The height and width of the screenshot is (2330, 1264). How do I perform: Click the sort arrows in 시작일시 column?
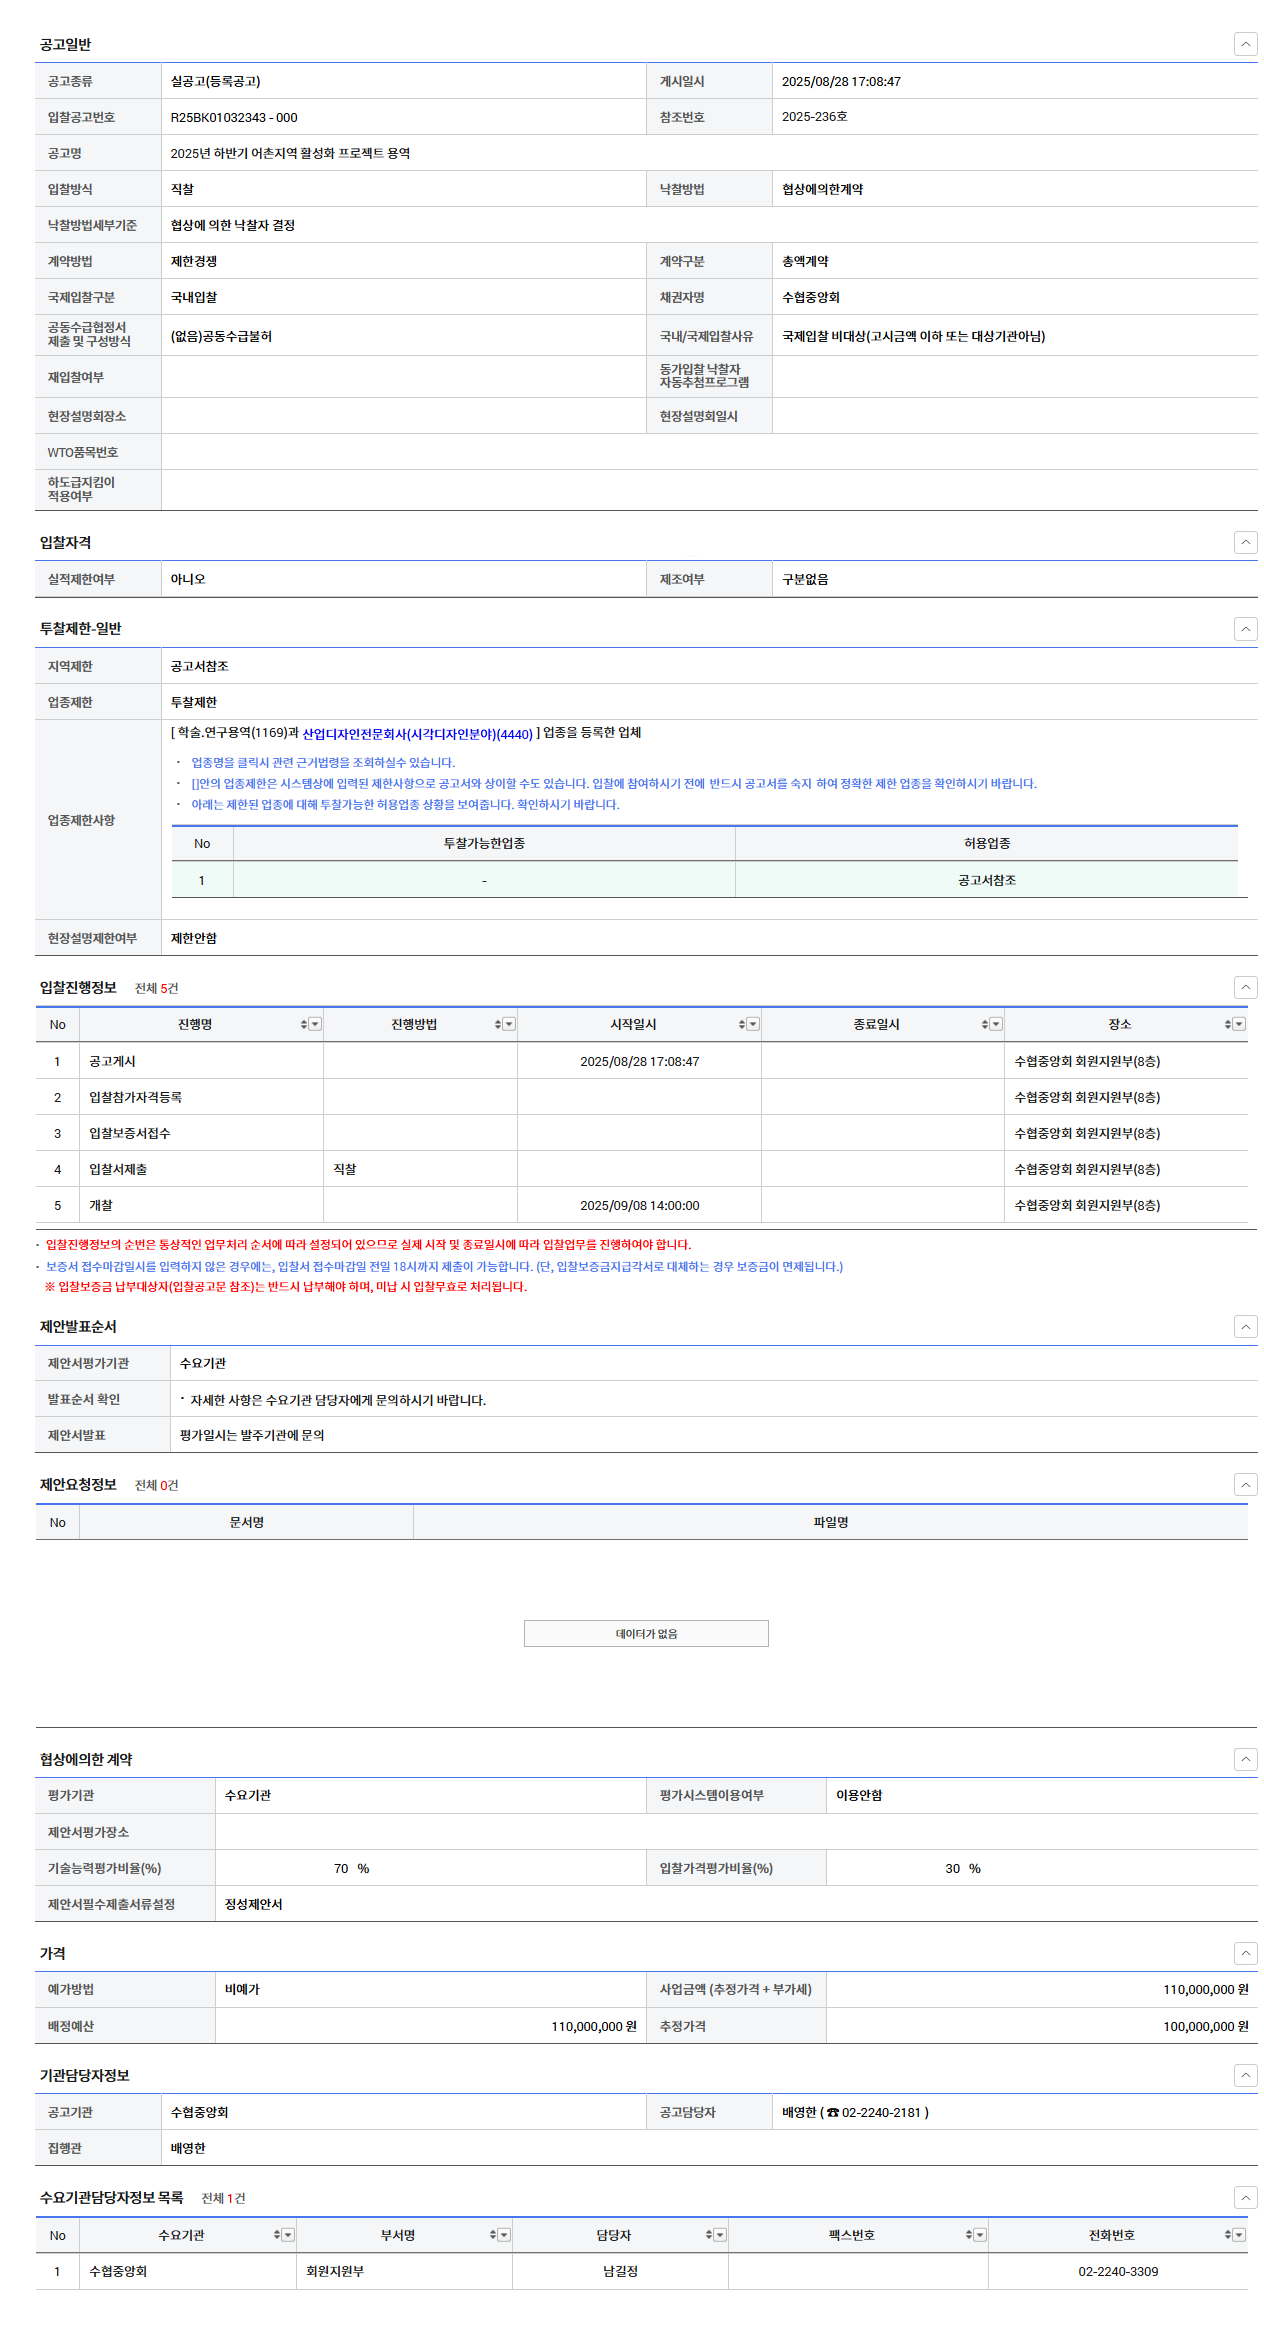click(x=741, y=1024)
